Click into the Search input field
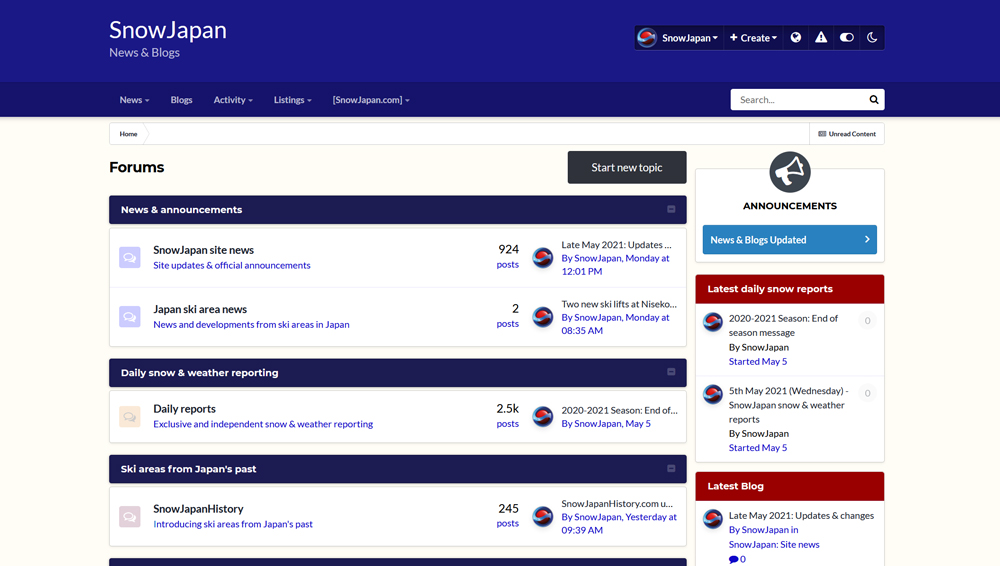Image resolution: width=1000 pixels, height=566 pixels. point(798,100)
